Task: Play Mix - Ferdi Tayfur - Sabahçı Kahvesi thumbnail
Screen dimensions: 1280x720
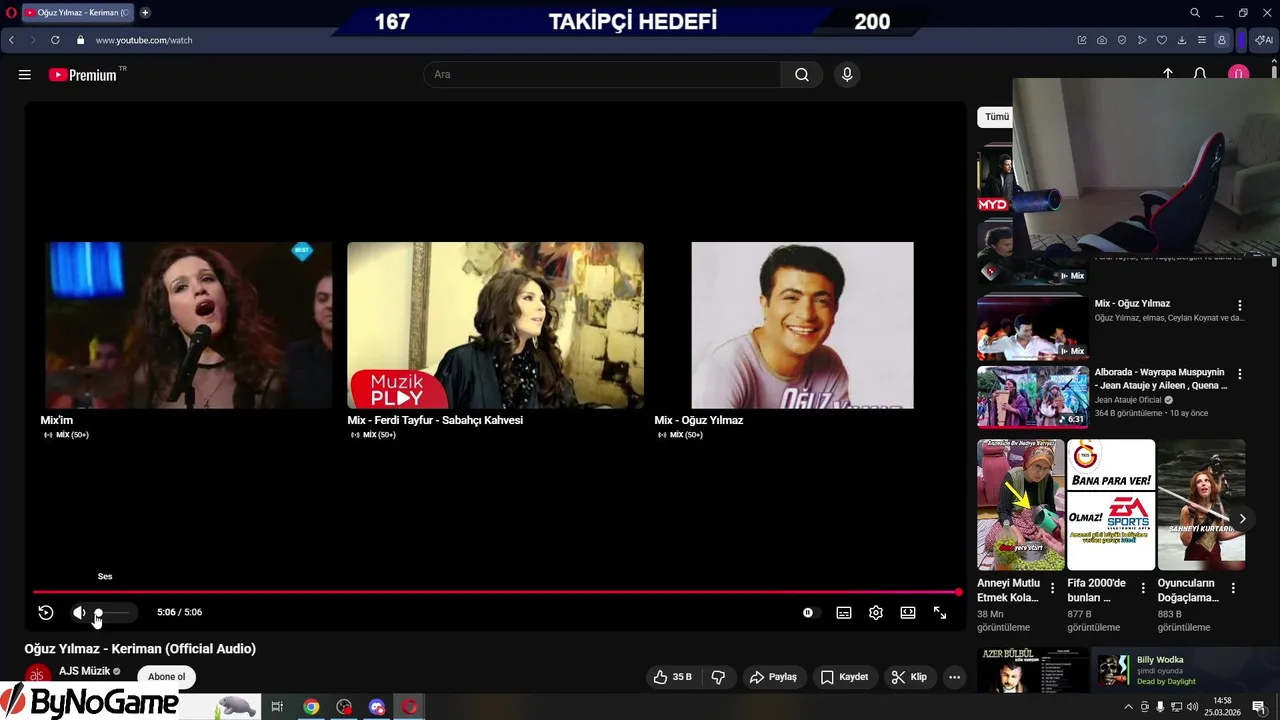Action: 495,325
